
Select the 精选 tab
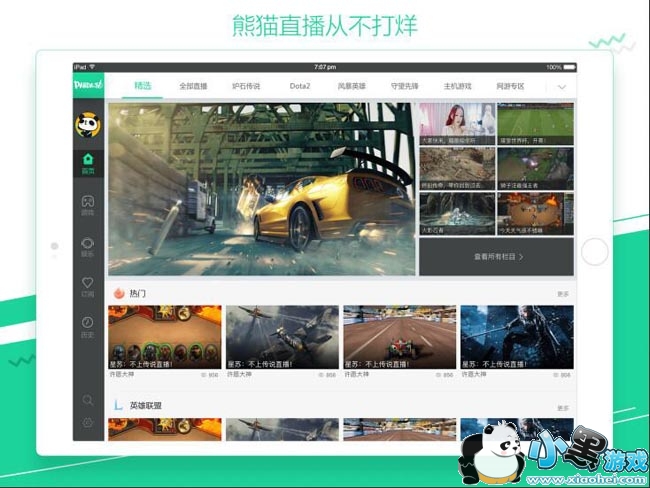click(143, 86)
